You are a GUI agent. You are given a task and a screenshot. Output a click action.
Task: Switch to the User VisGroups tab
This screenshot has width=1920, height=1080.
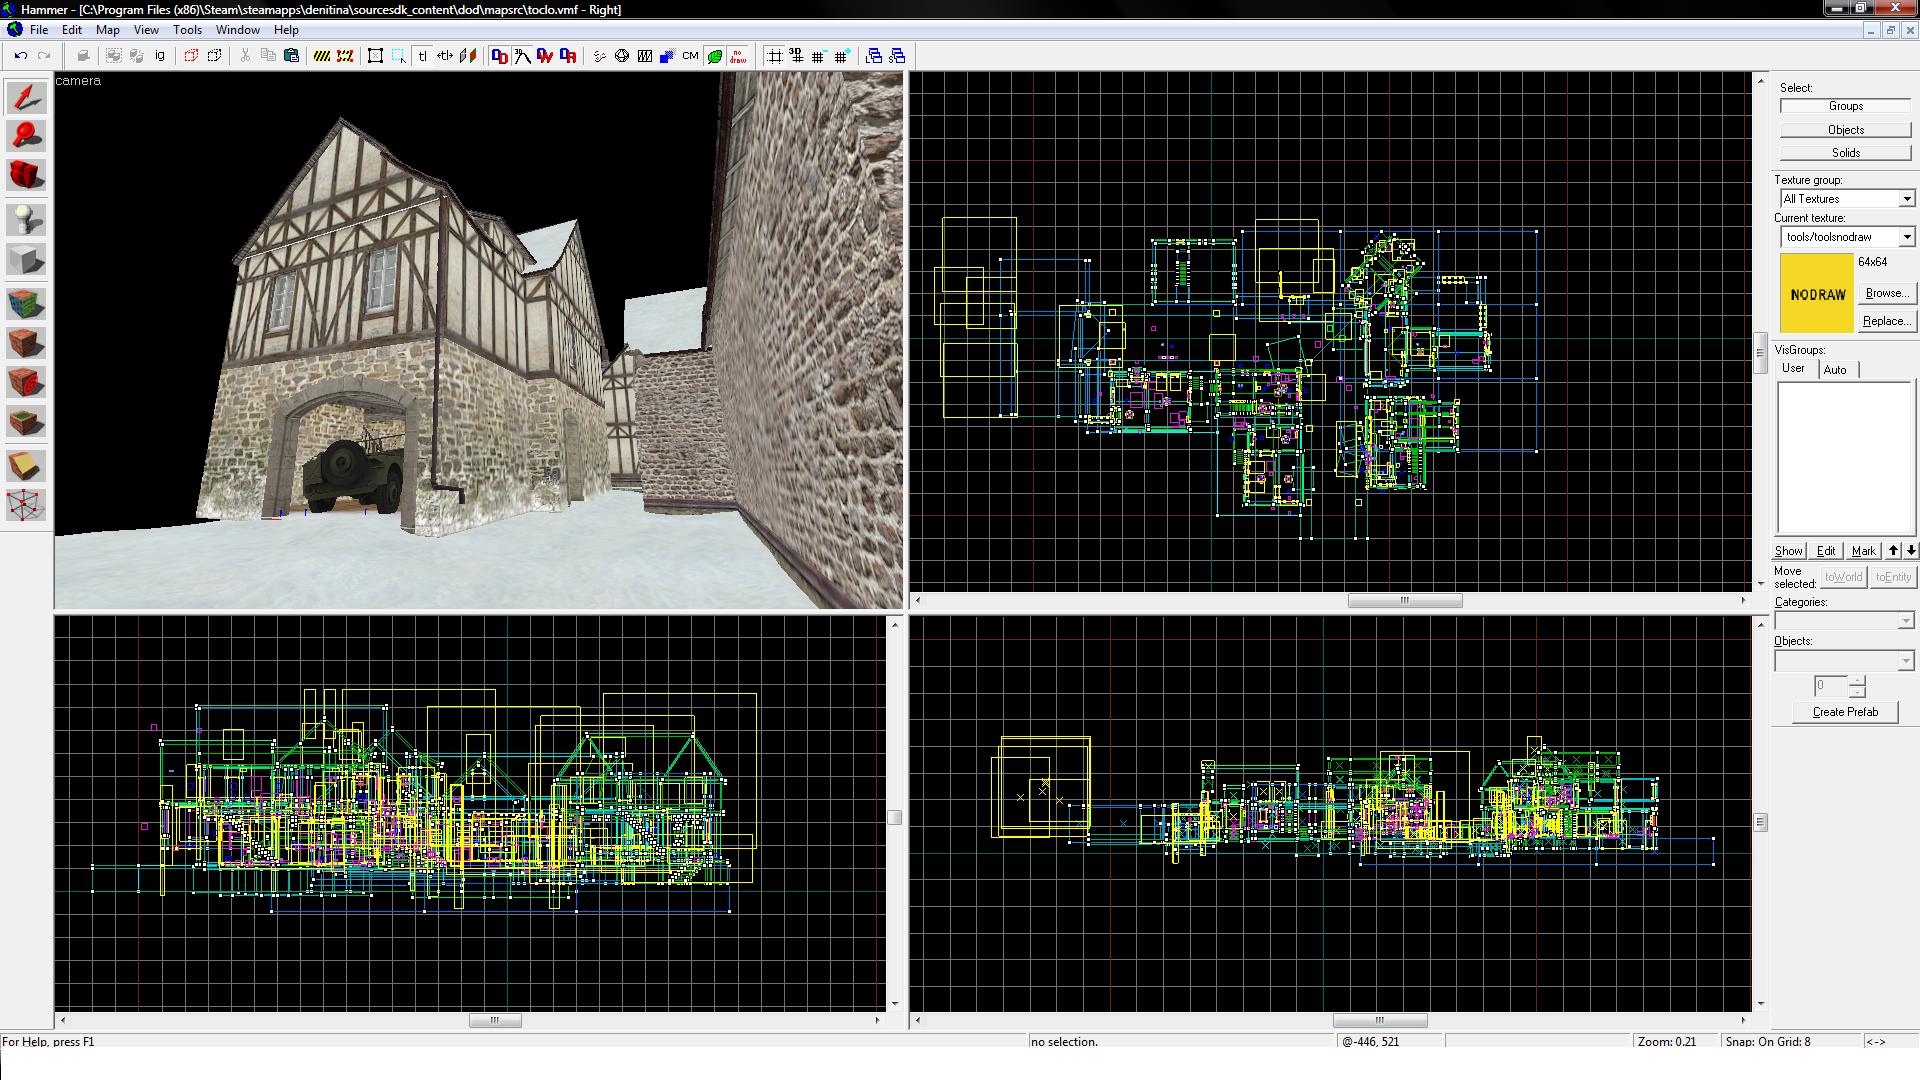[x=1794, y=368]
